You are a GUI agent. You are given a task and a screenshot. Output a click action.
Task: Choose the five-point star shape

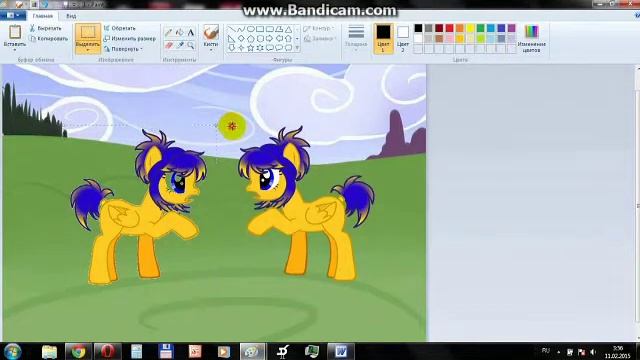pos(250,48)
